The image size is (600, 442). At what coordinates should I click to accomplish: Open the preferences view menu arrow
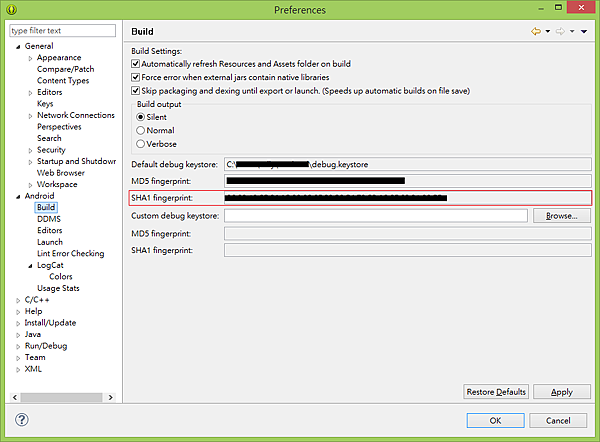coord(583,32)
